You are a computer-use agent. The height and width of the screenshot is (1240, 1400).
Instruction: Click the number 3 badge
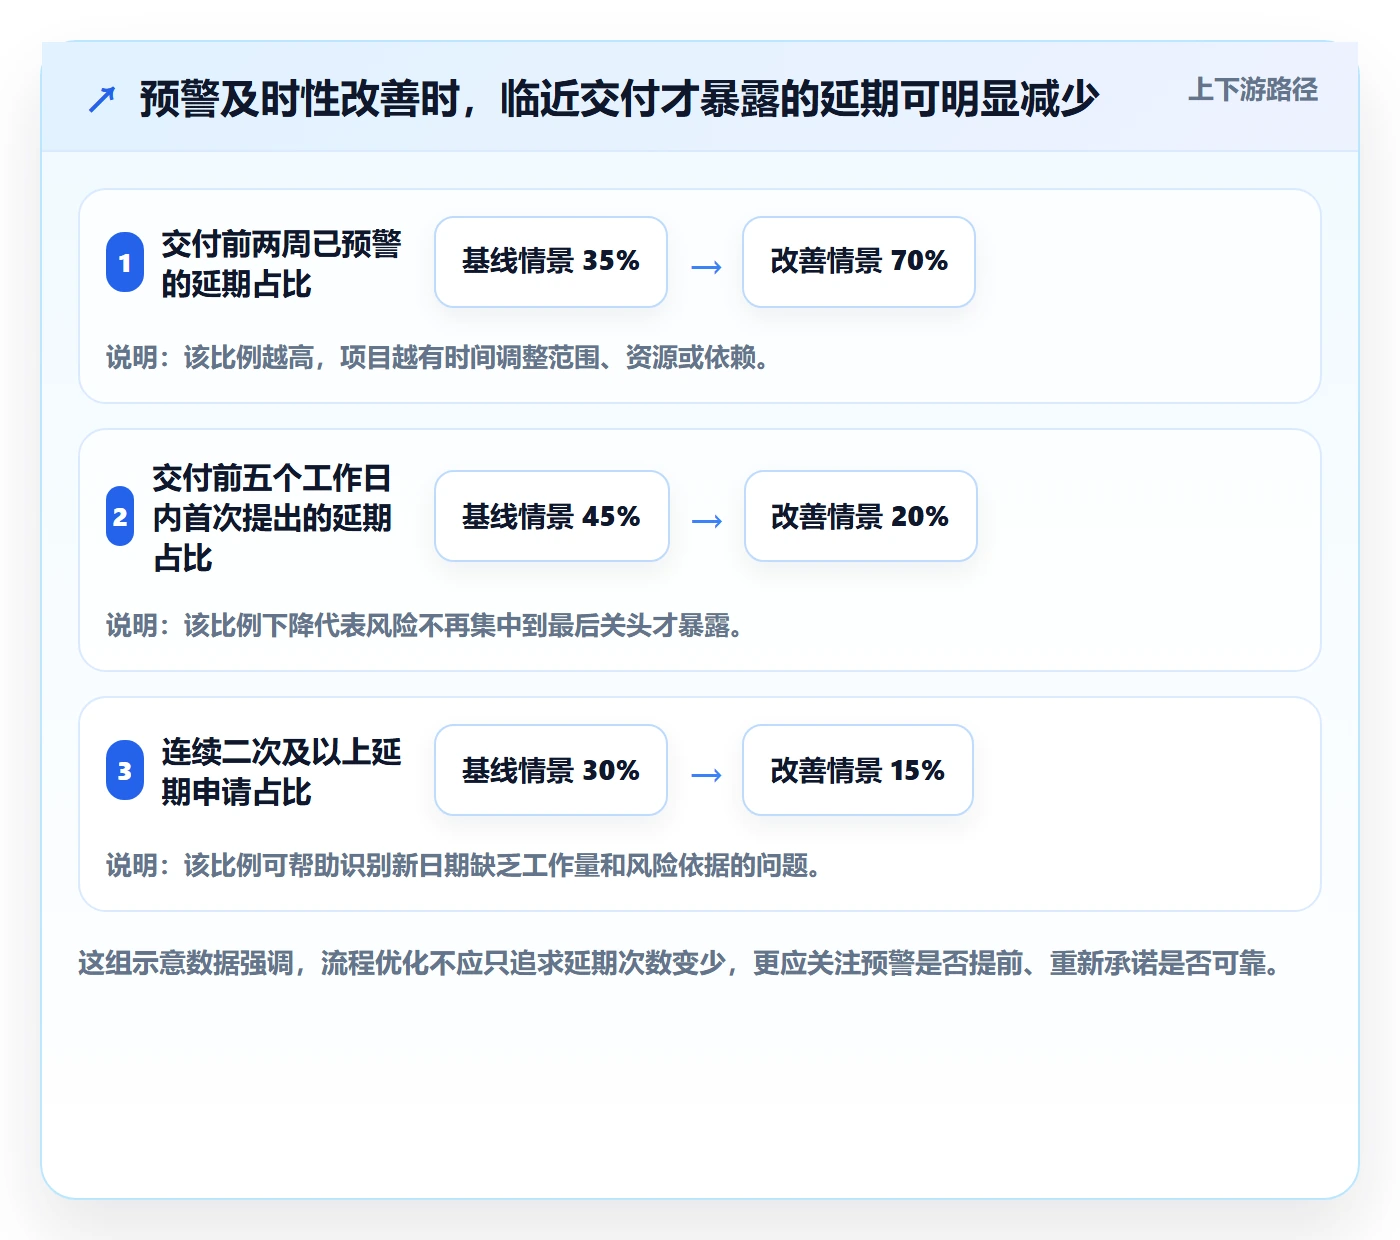click(x=125, y=770)
